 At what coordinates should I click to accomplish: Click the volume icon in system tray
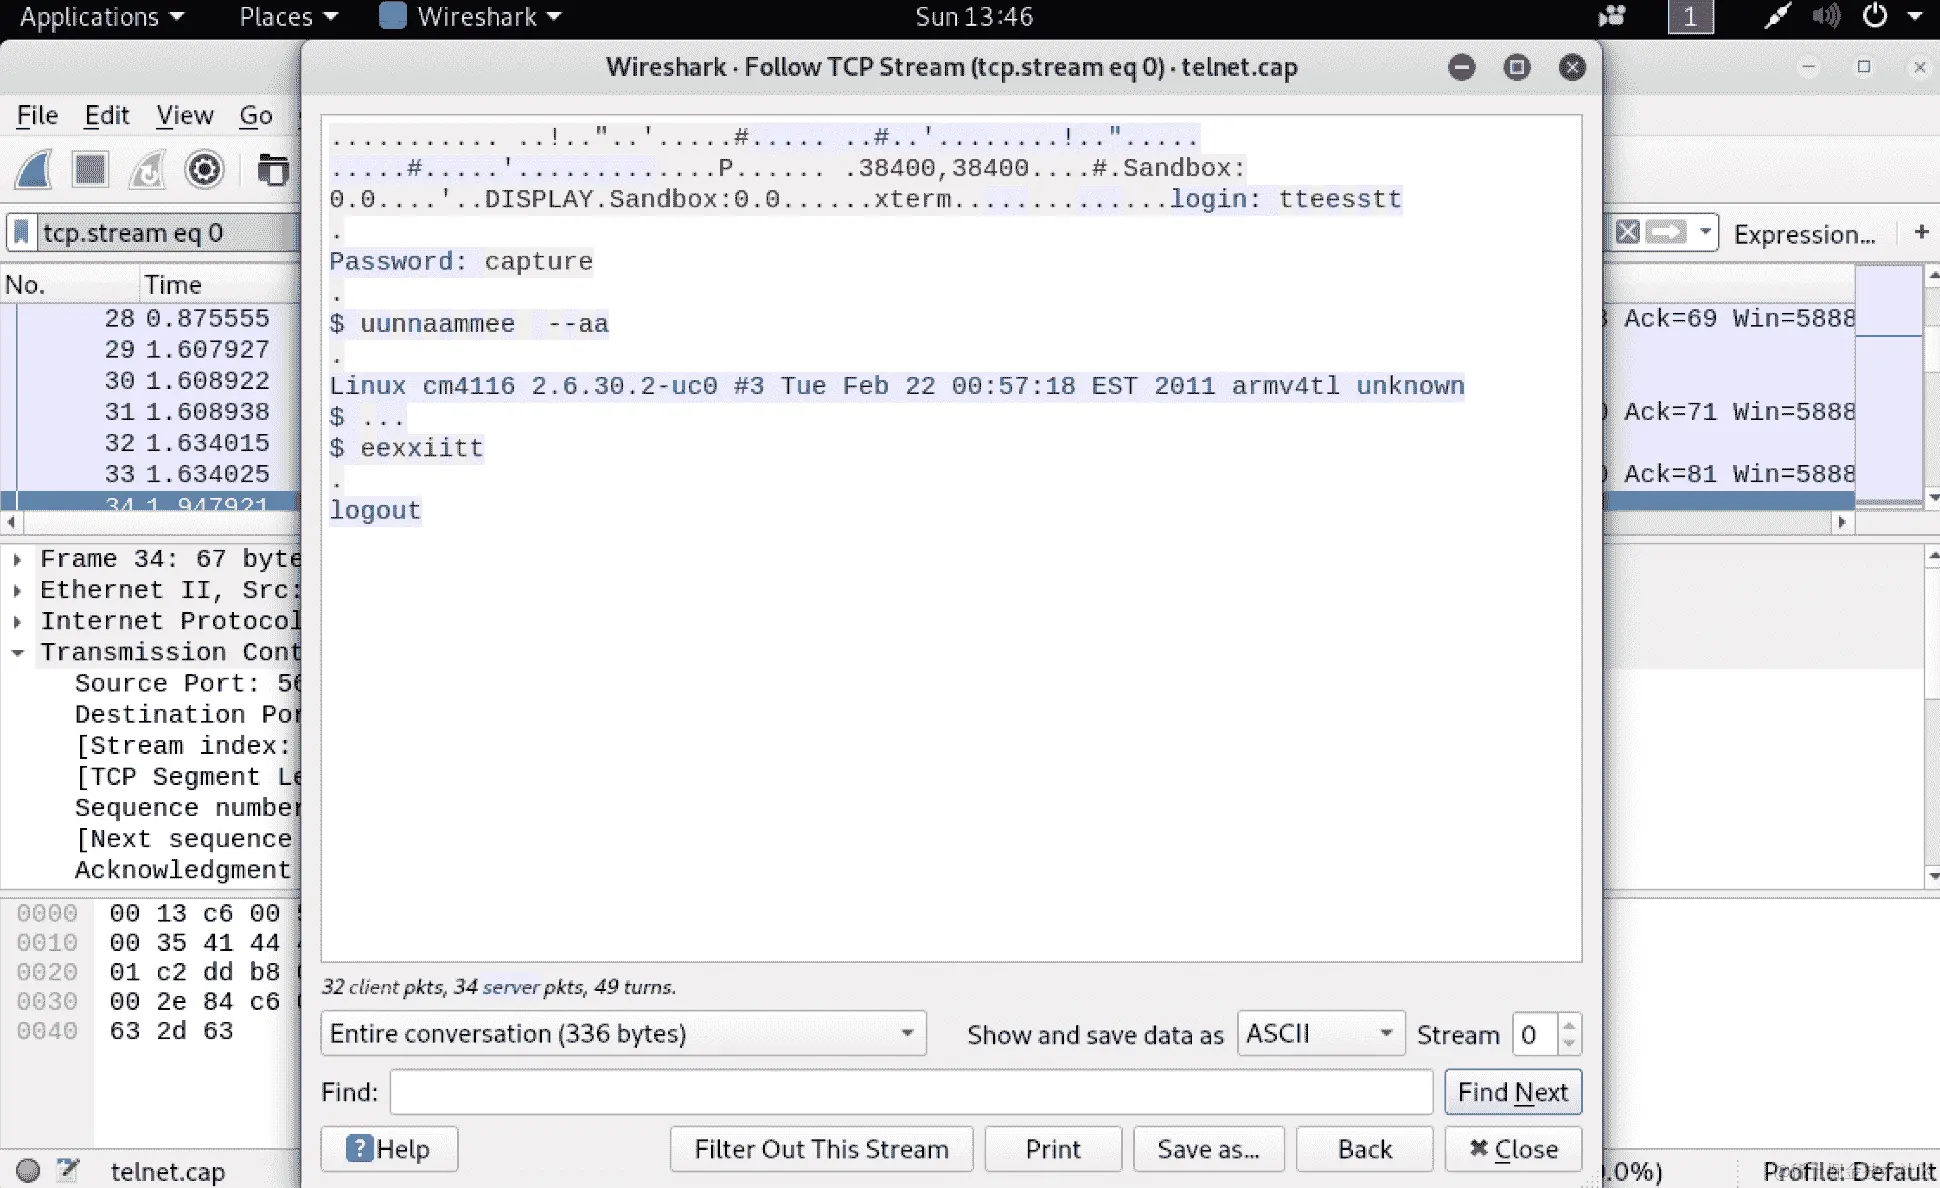[x=1826, y=17]
